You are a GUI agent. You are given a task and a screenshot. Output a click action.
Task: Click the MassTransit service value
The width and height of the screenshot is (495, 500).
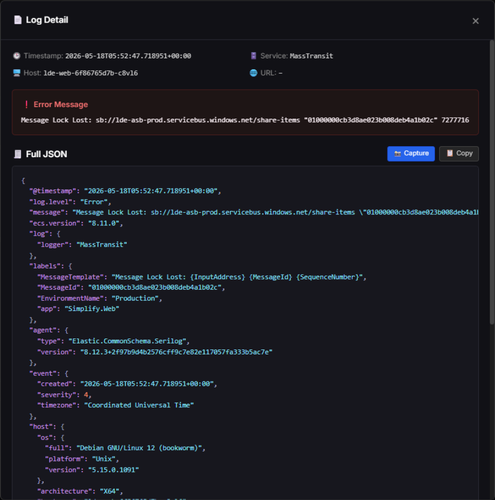tap(311, 56)
